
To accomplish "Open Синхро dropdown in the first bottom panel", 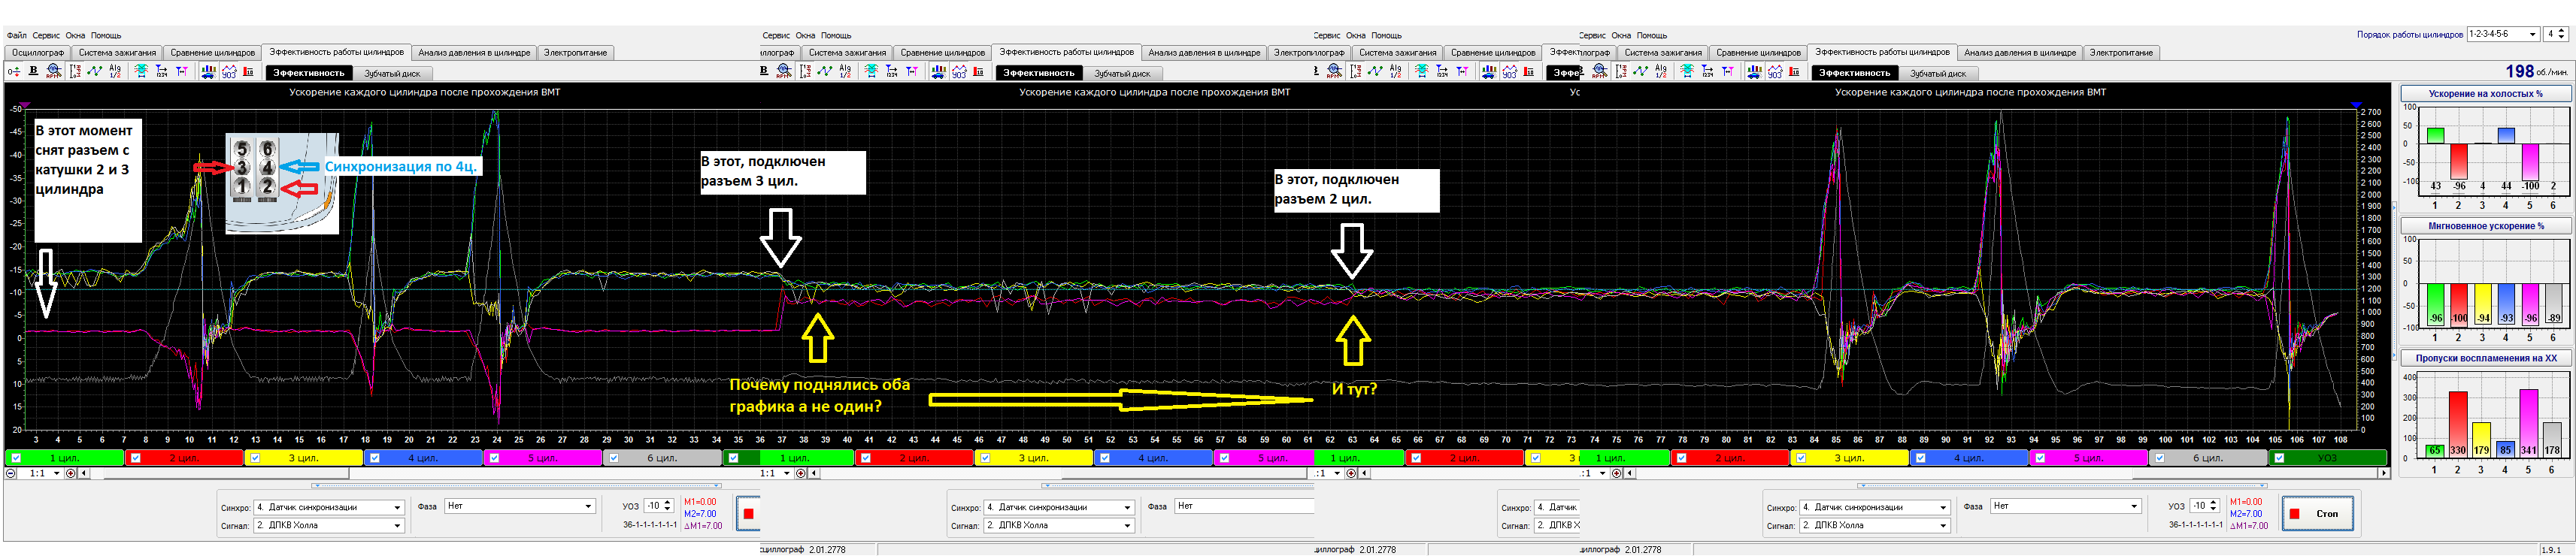I will click(x=329, y=508).
